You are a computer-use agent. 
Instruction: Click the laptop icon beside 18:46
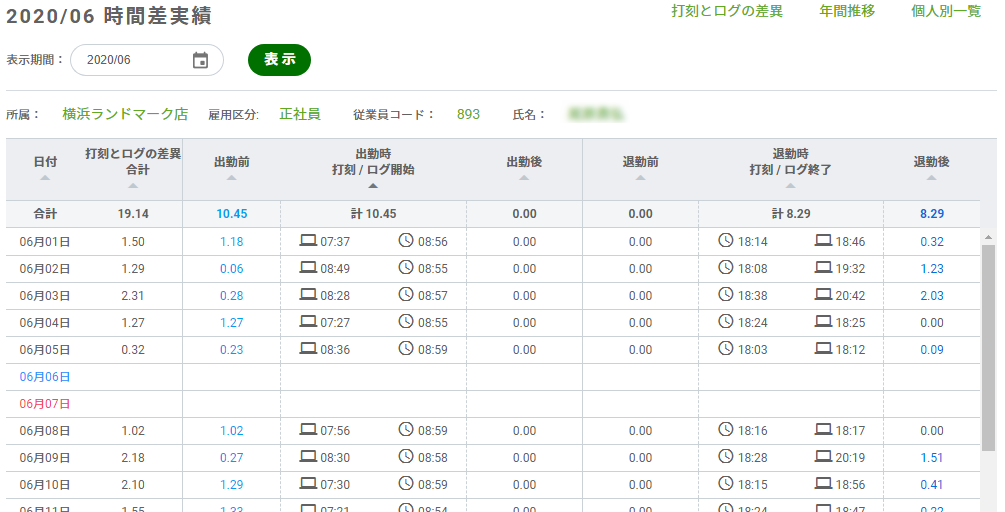pos(824,241)
